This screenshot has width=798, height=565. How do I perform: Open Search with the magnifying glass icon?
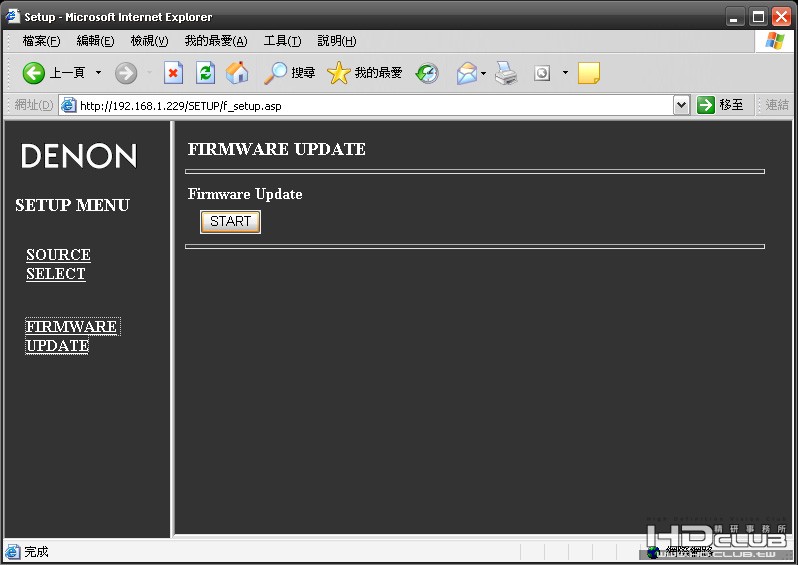point(275,73)
